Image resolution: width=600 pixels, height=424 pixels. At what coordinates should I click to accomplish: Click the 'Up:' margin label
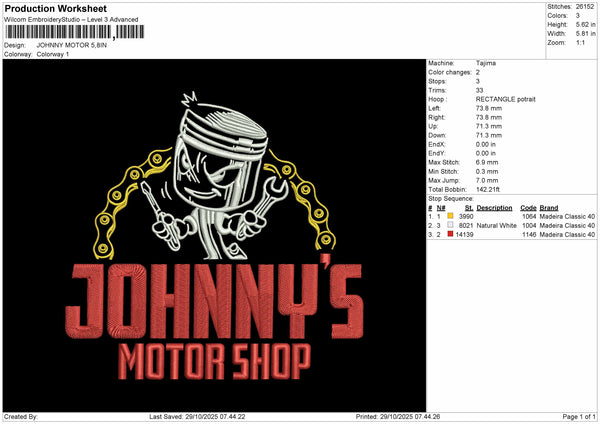tap(433, 126)
